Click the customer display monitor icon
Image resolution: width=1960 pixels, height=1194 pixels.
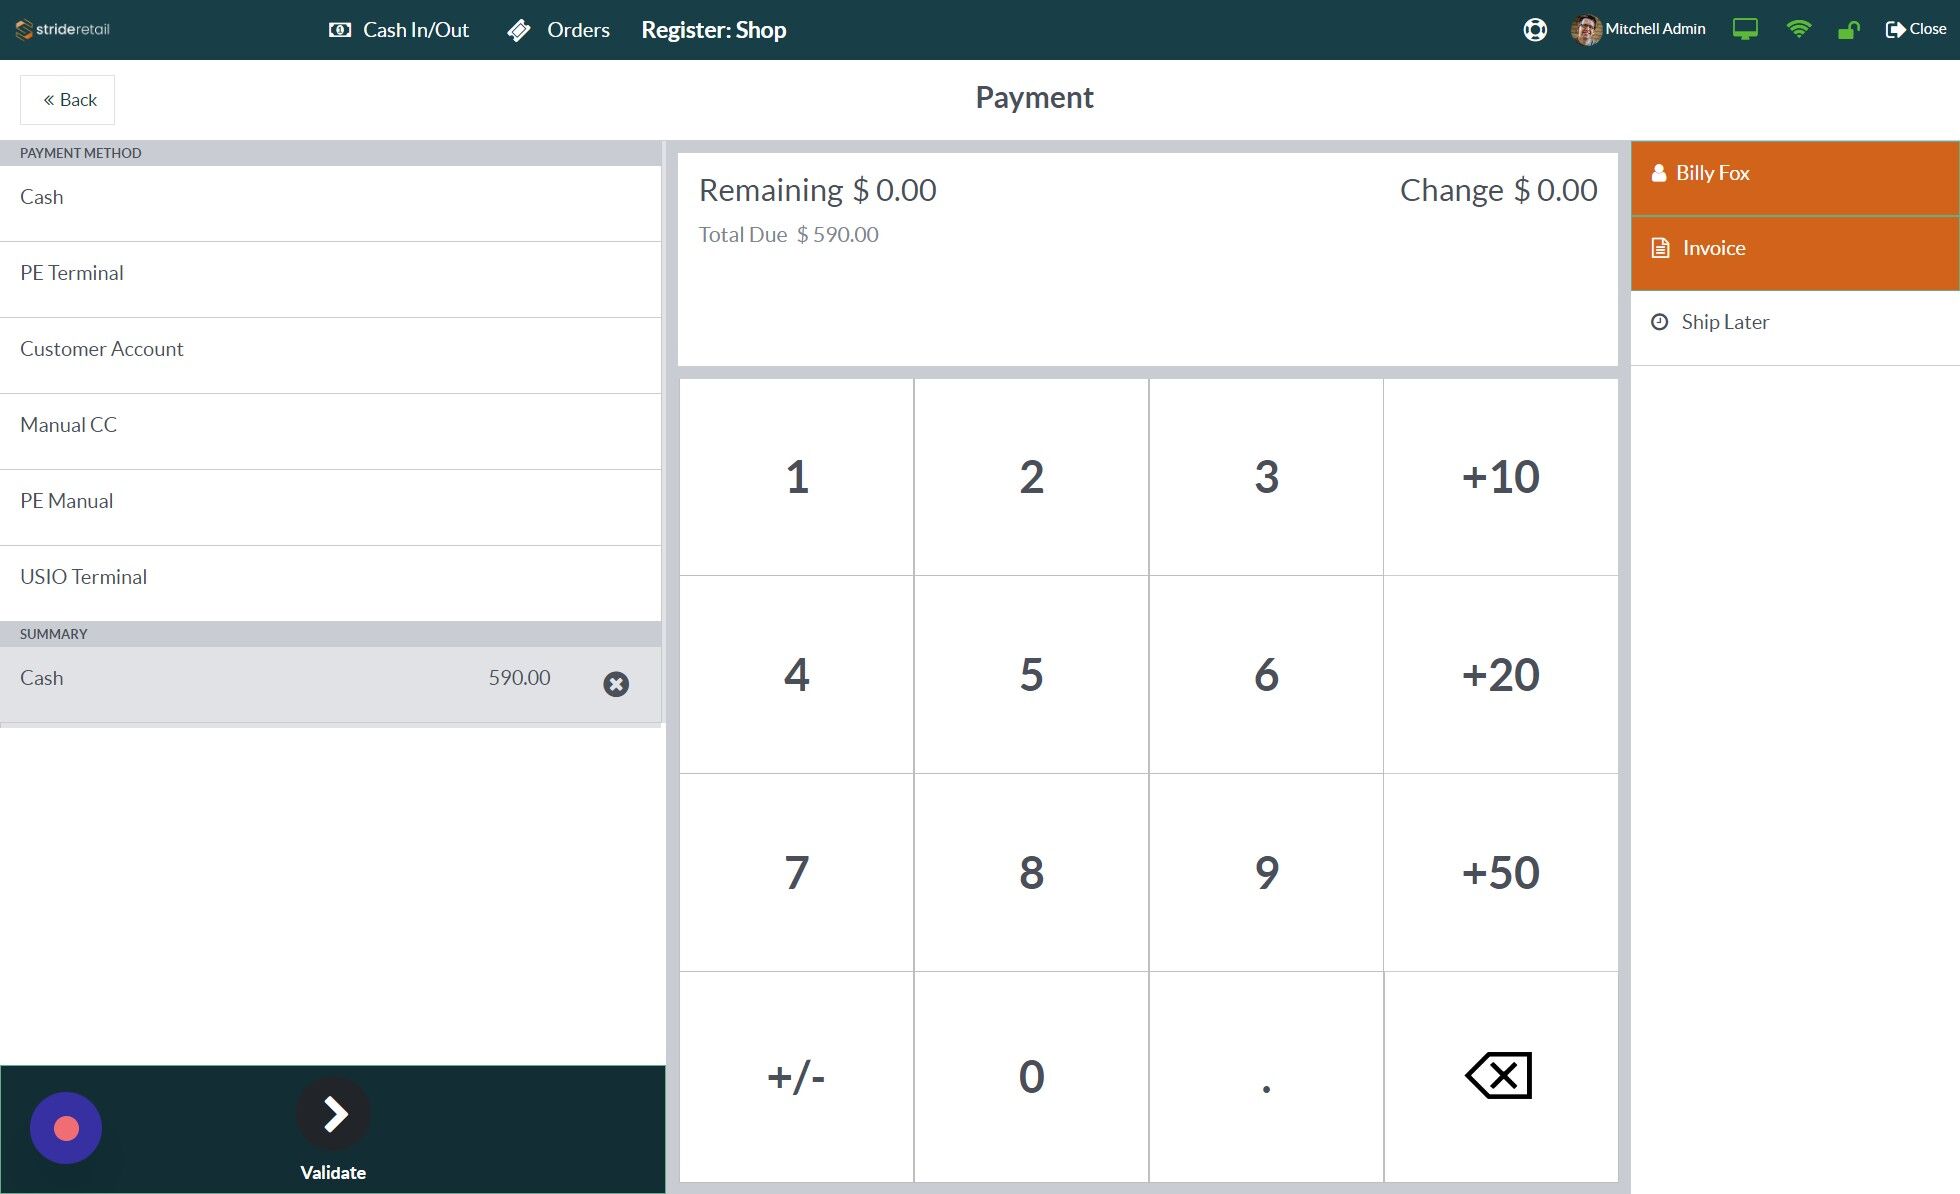pos(1745,29)
